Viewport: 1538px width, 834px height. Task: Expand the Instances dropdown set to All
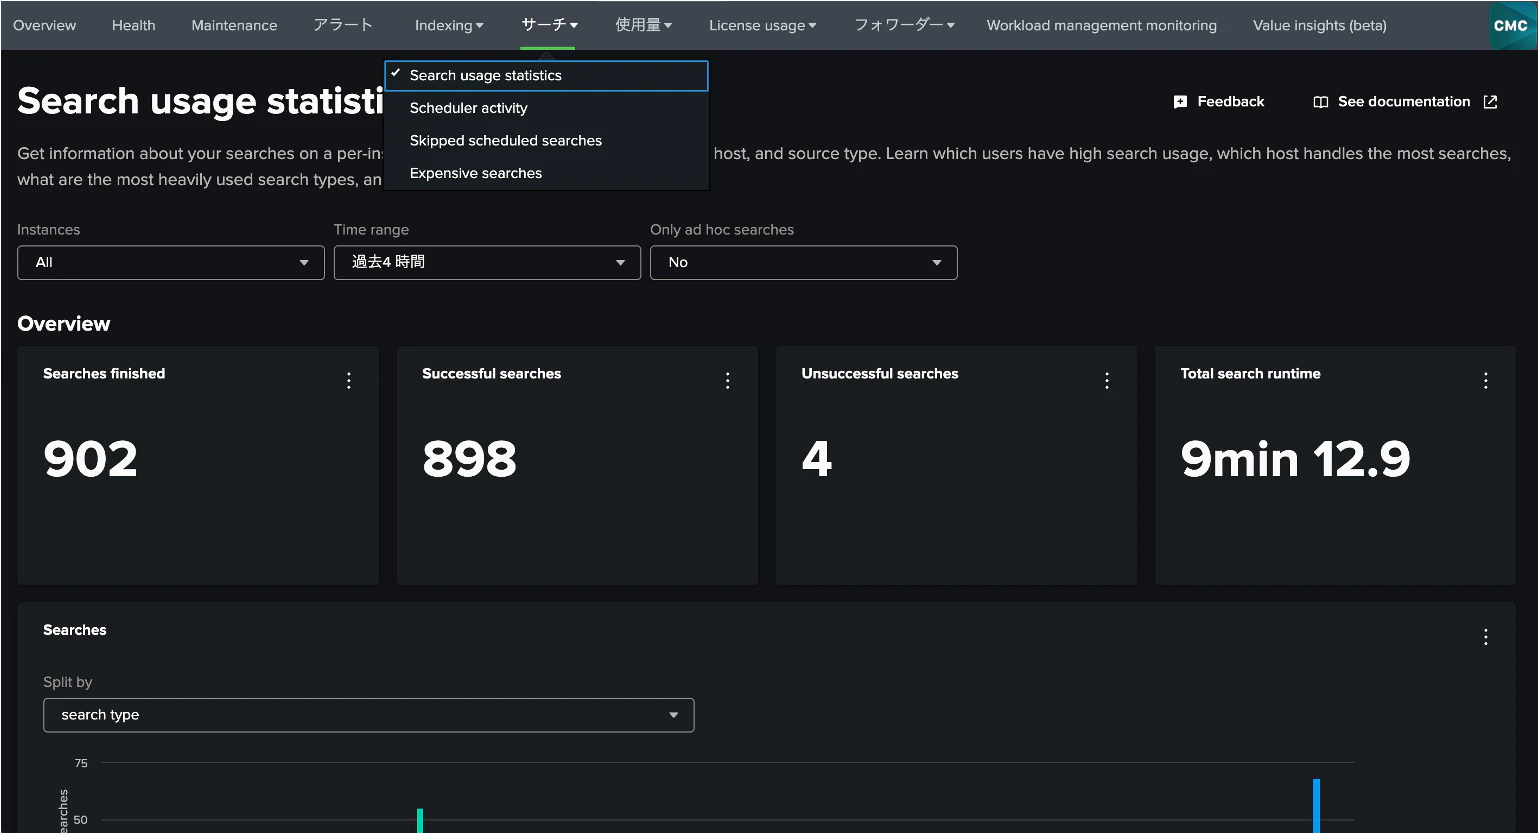(171, 262)
